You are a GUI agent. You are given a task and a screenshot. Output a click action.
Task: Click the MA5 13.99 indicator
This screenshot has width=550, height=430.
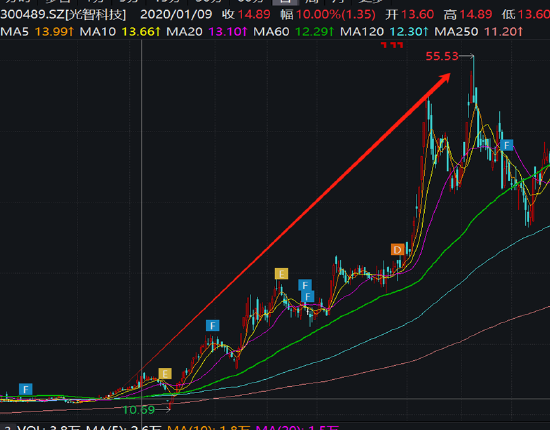[x=37, y=32]
